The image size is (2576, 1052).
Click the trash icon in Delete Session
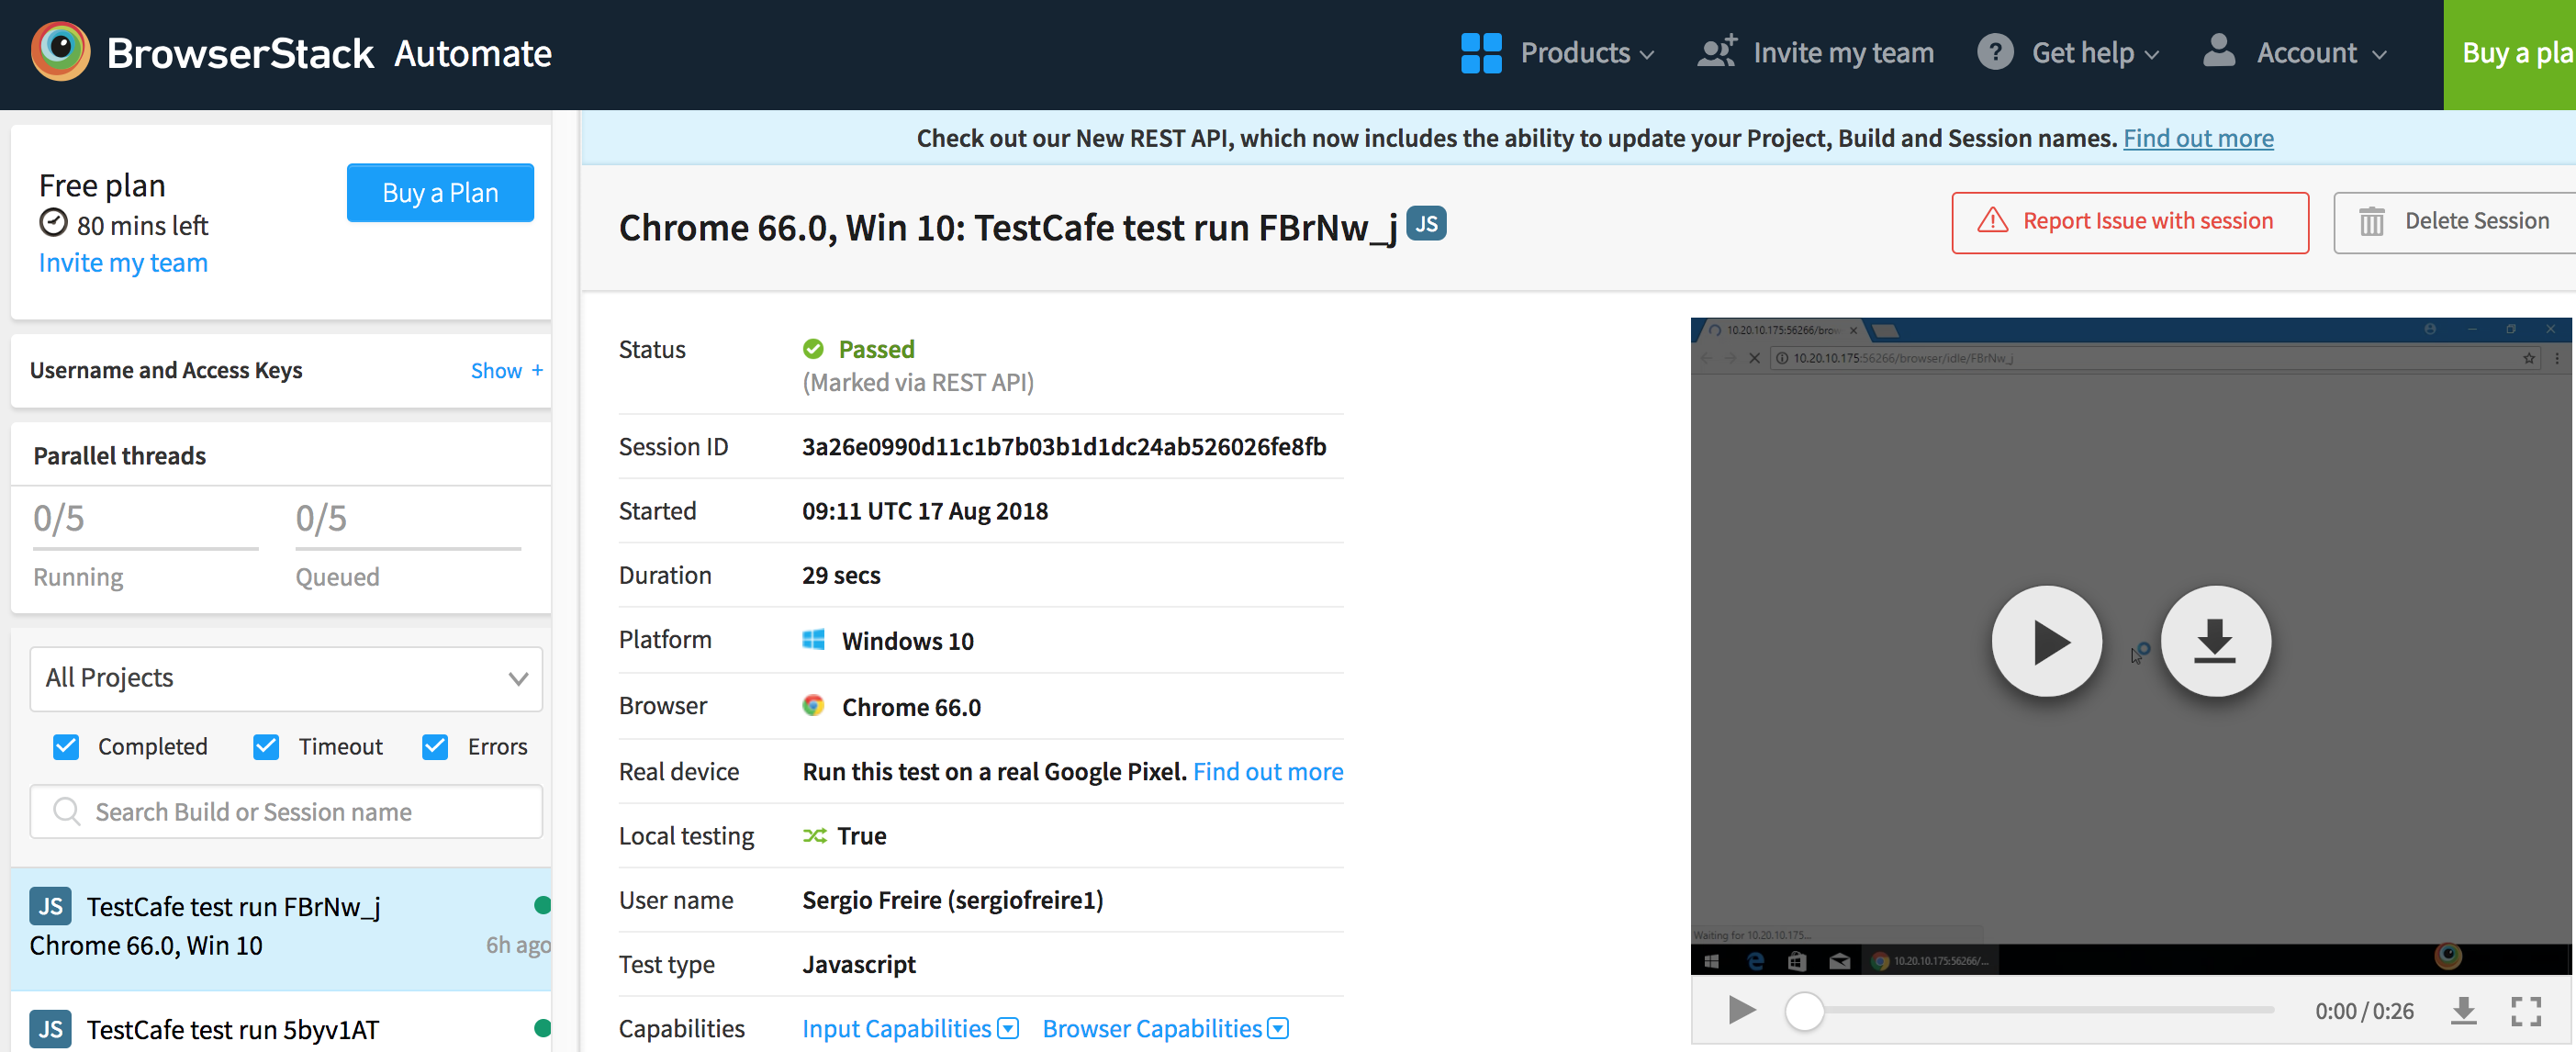pyautogui.click(x=2371, y=221)
